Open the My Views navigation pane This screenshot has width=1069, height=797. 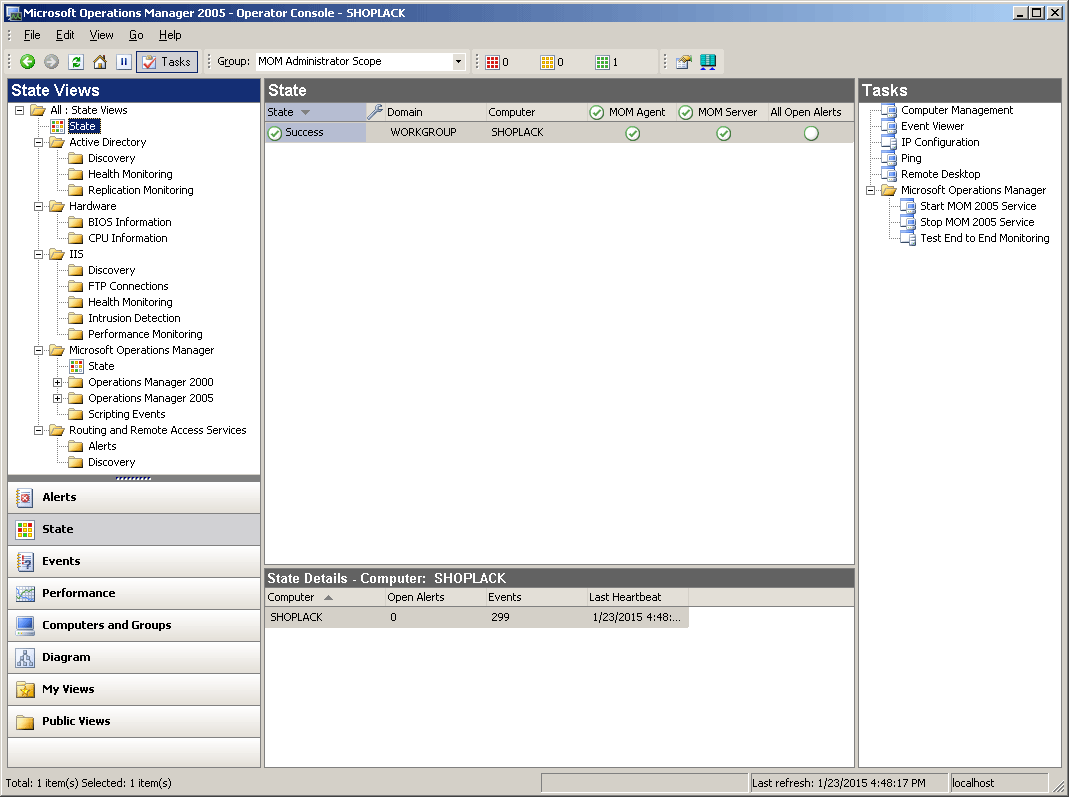click(x=134, y=690)
